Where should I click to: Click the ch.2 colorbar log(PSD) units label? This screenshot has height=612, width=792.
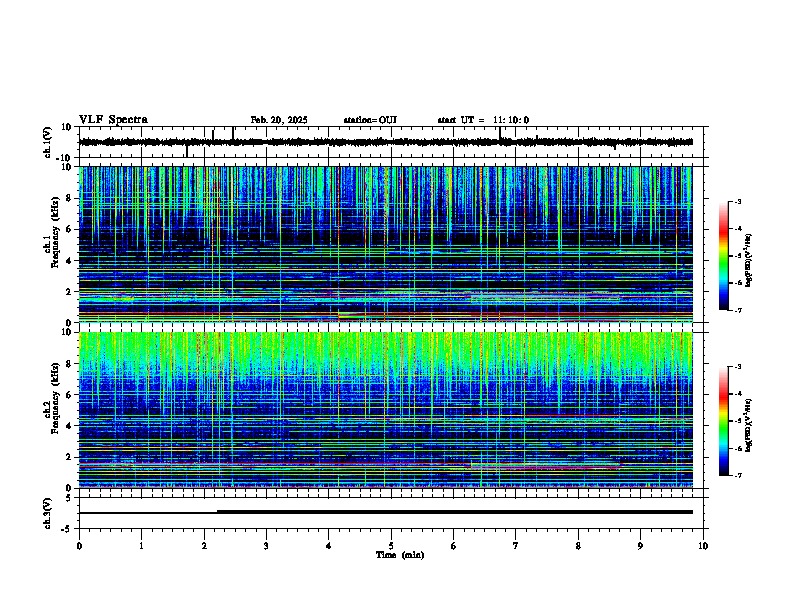coord(748,425)
